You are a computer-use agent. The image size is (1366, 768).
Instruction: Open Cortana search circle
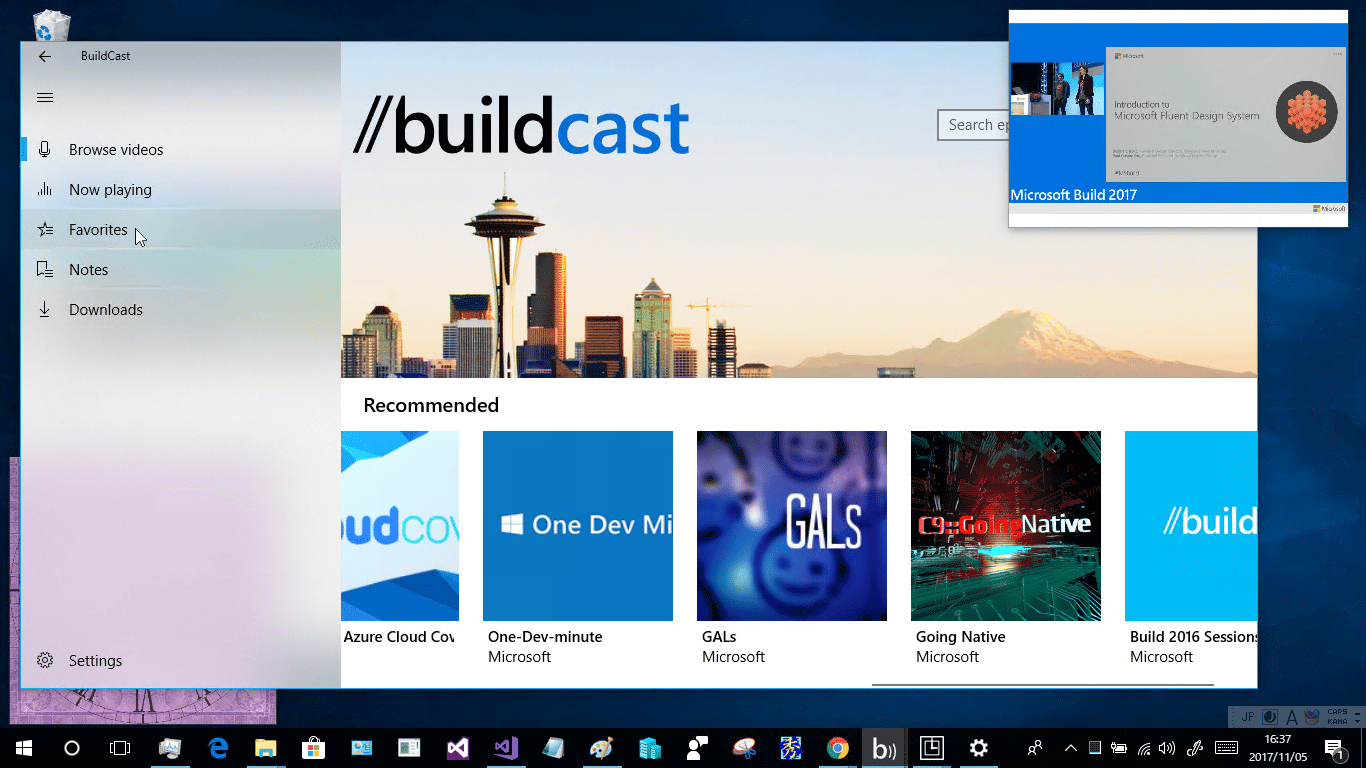[72, 748]
